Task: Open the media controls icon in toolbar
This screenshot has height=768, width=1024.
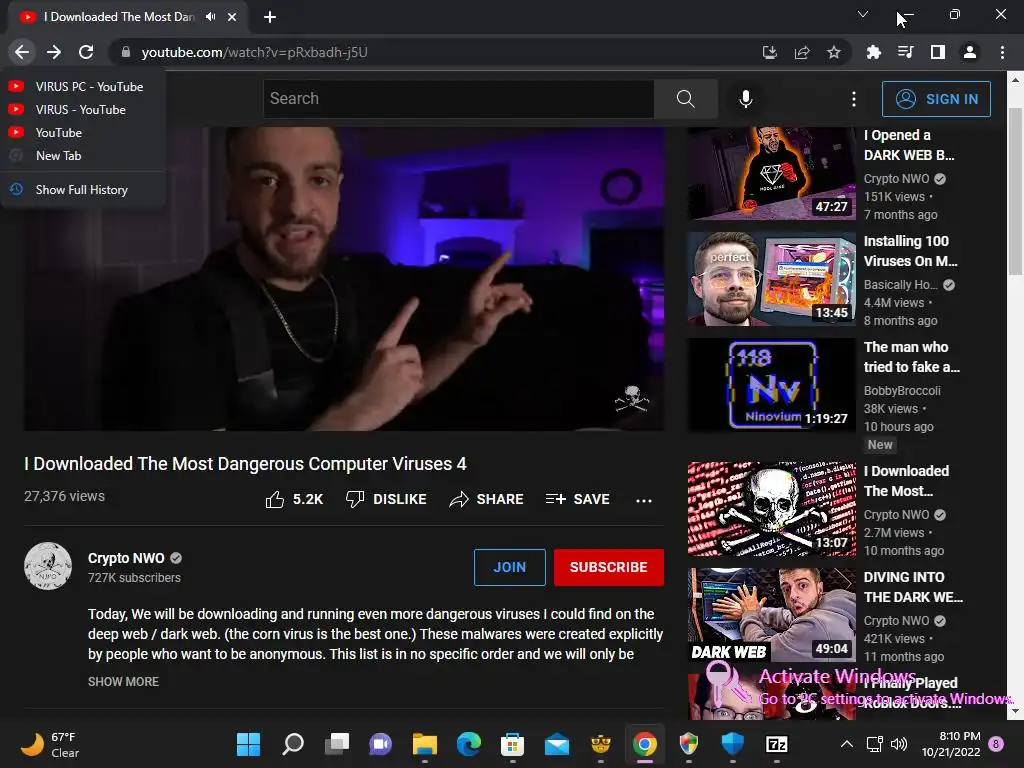Action: (x=906, y=52)
